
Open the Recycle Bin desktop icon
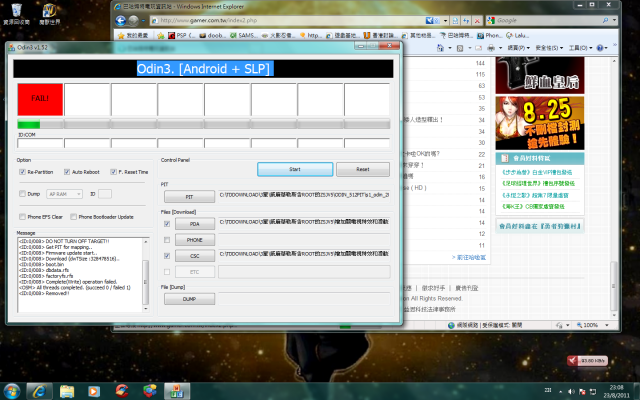pos(16,13)
